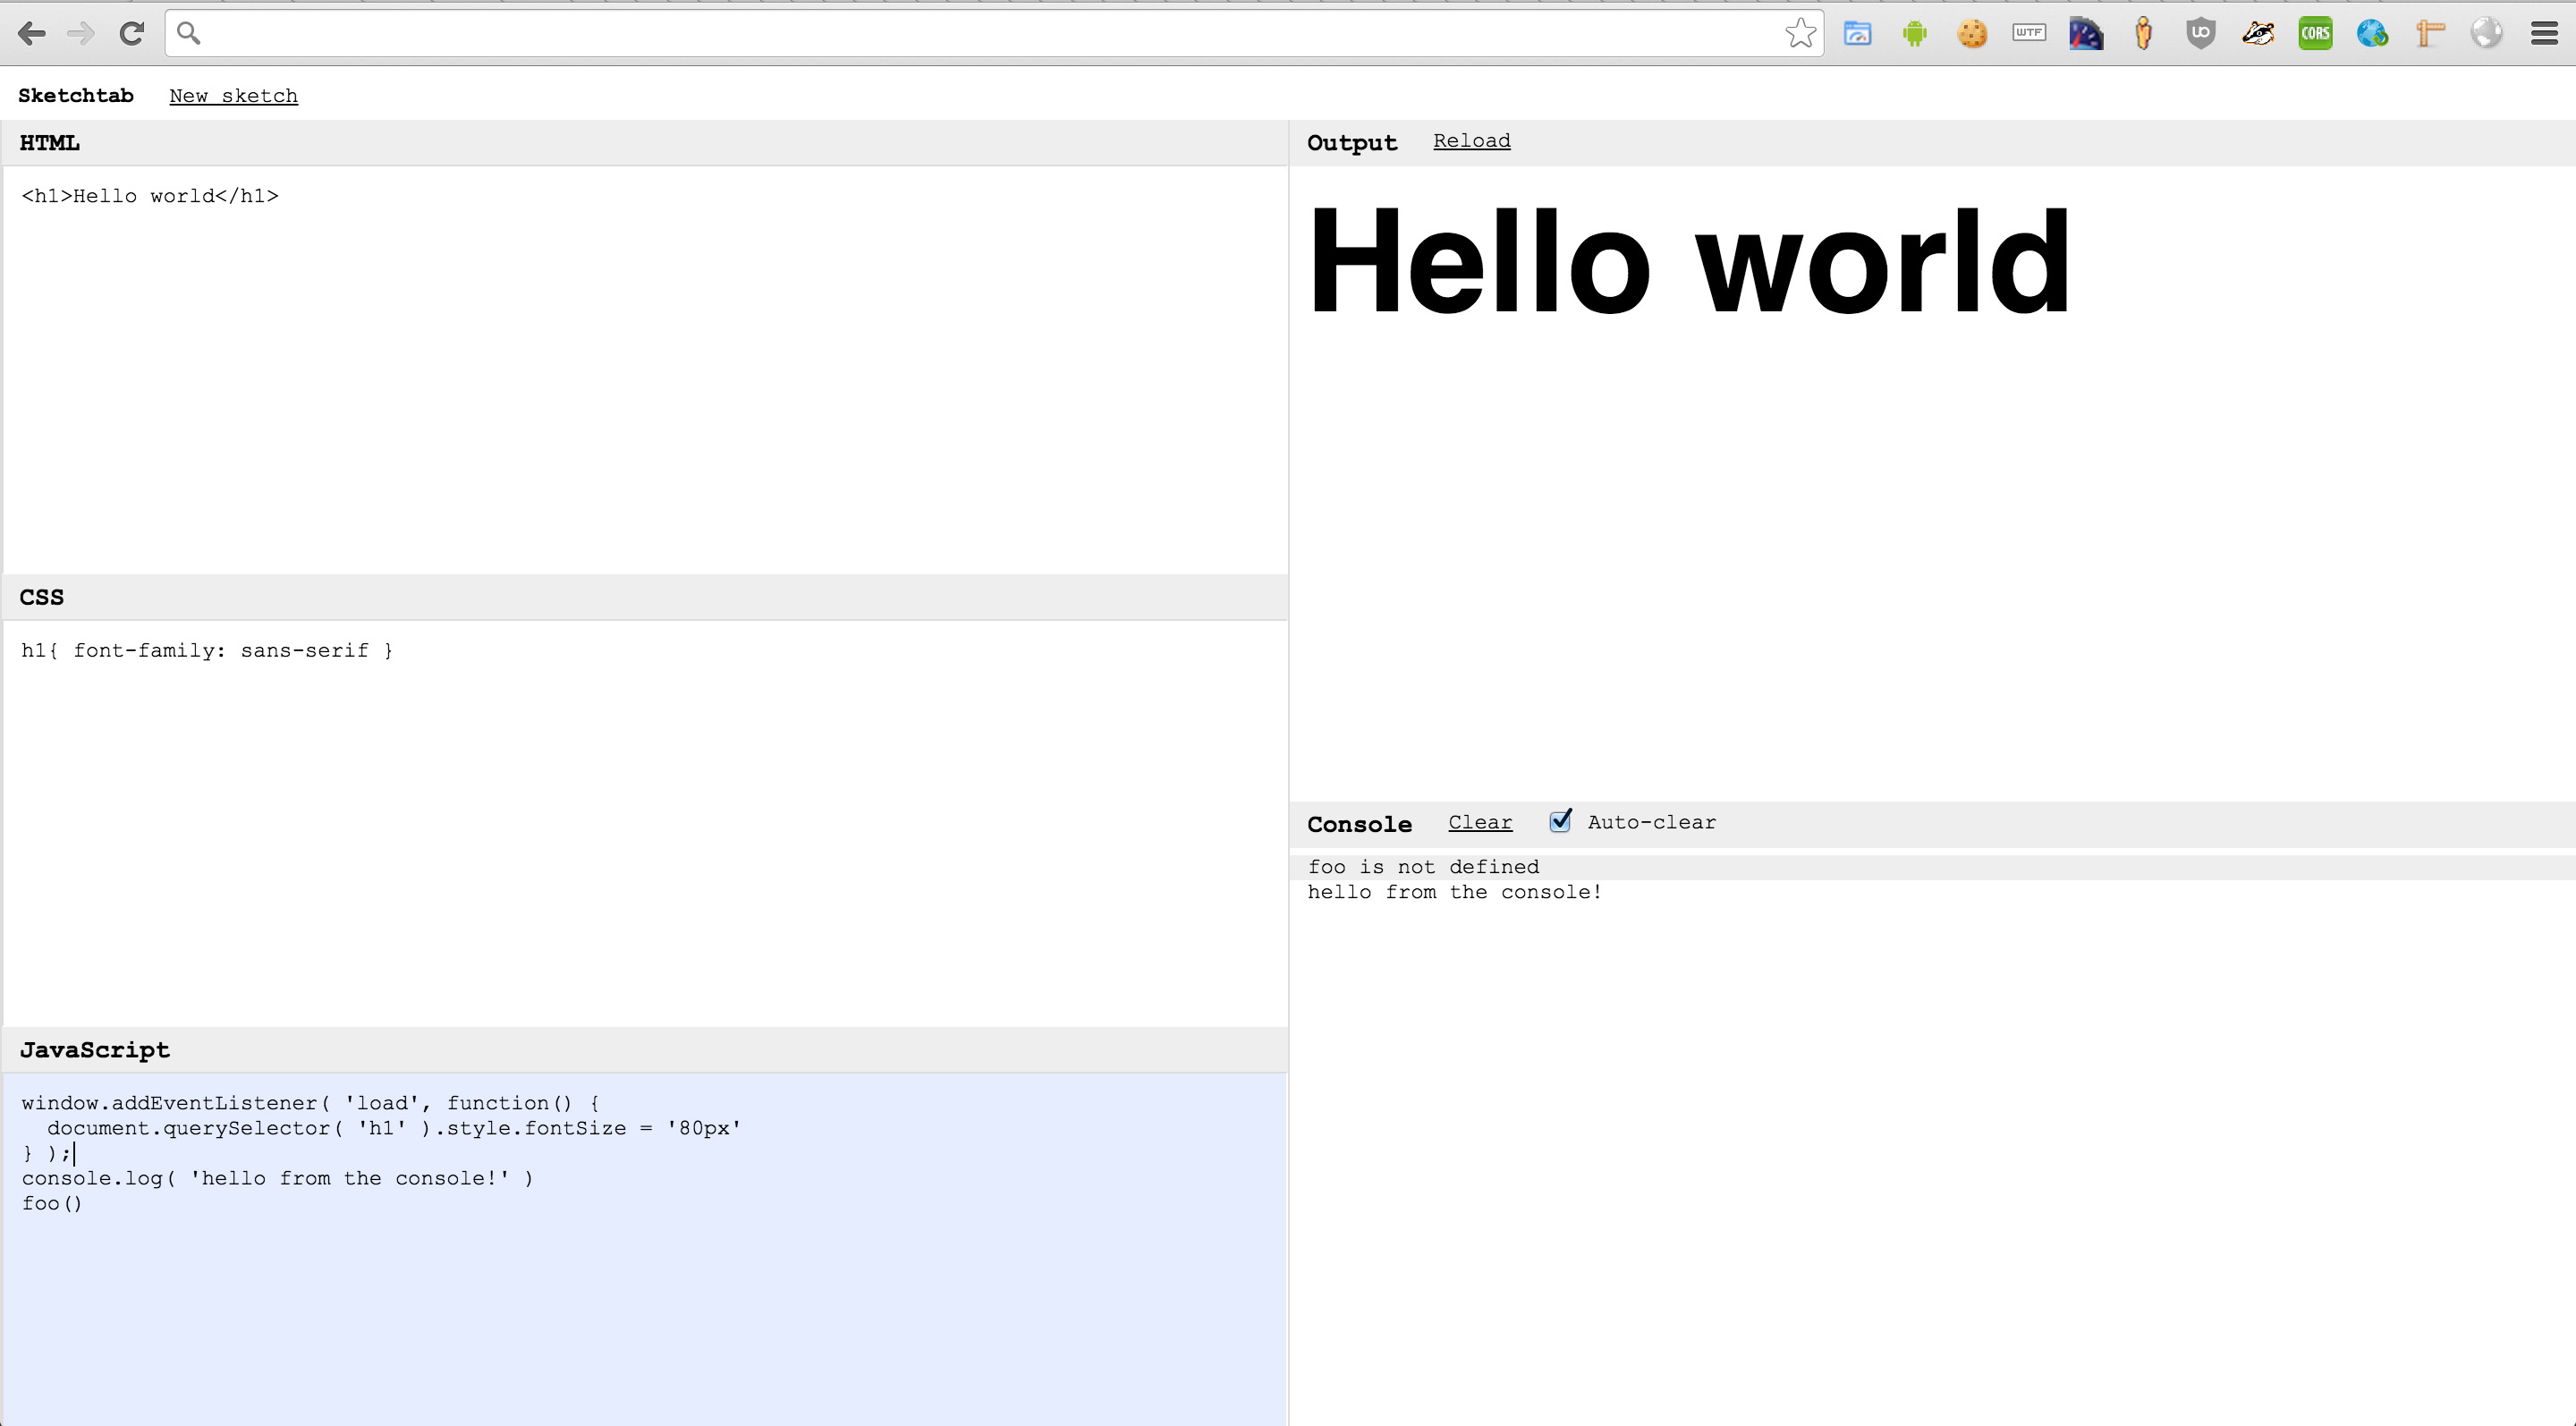Disable the Auto-clear checkbox
Image resolution: width=2576 pixels, height=1426 pixels.
(x=1560, y=821)
